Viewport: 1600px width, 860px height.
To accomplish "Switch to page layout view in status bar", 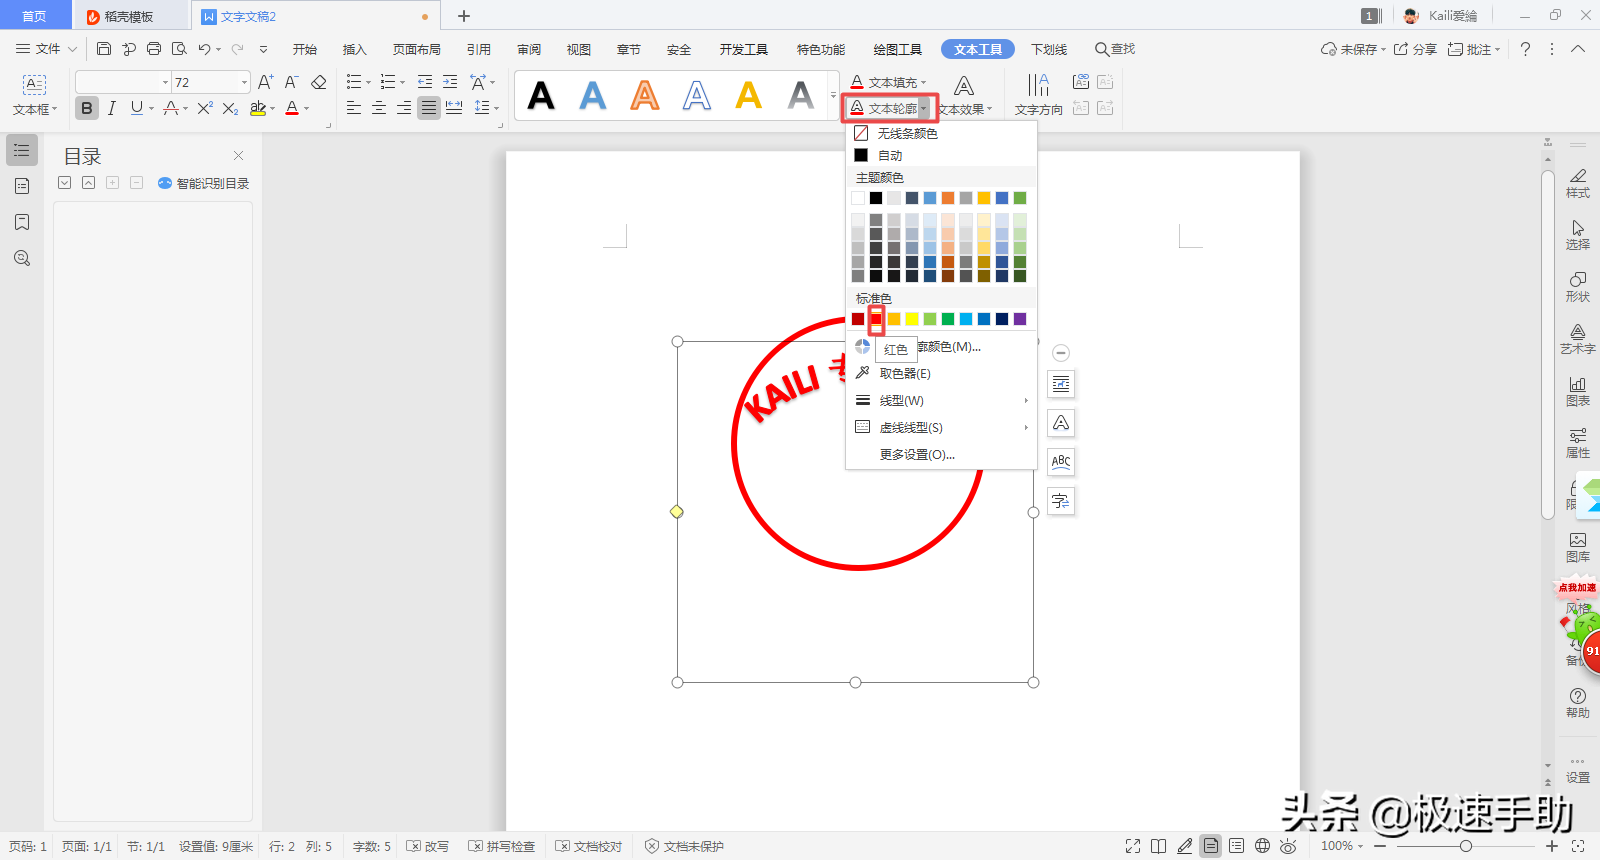I will [x=1211, y=846].
